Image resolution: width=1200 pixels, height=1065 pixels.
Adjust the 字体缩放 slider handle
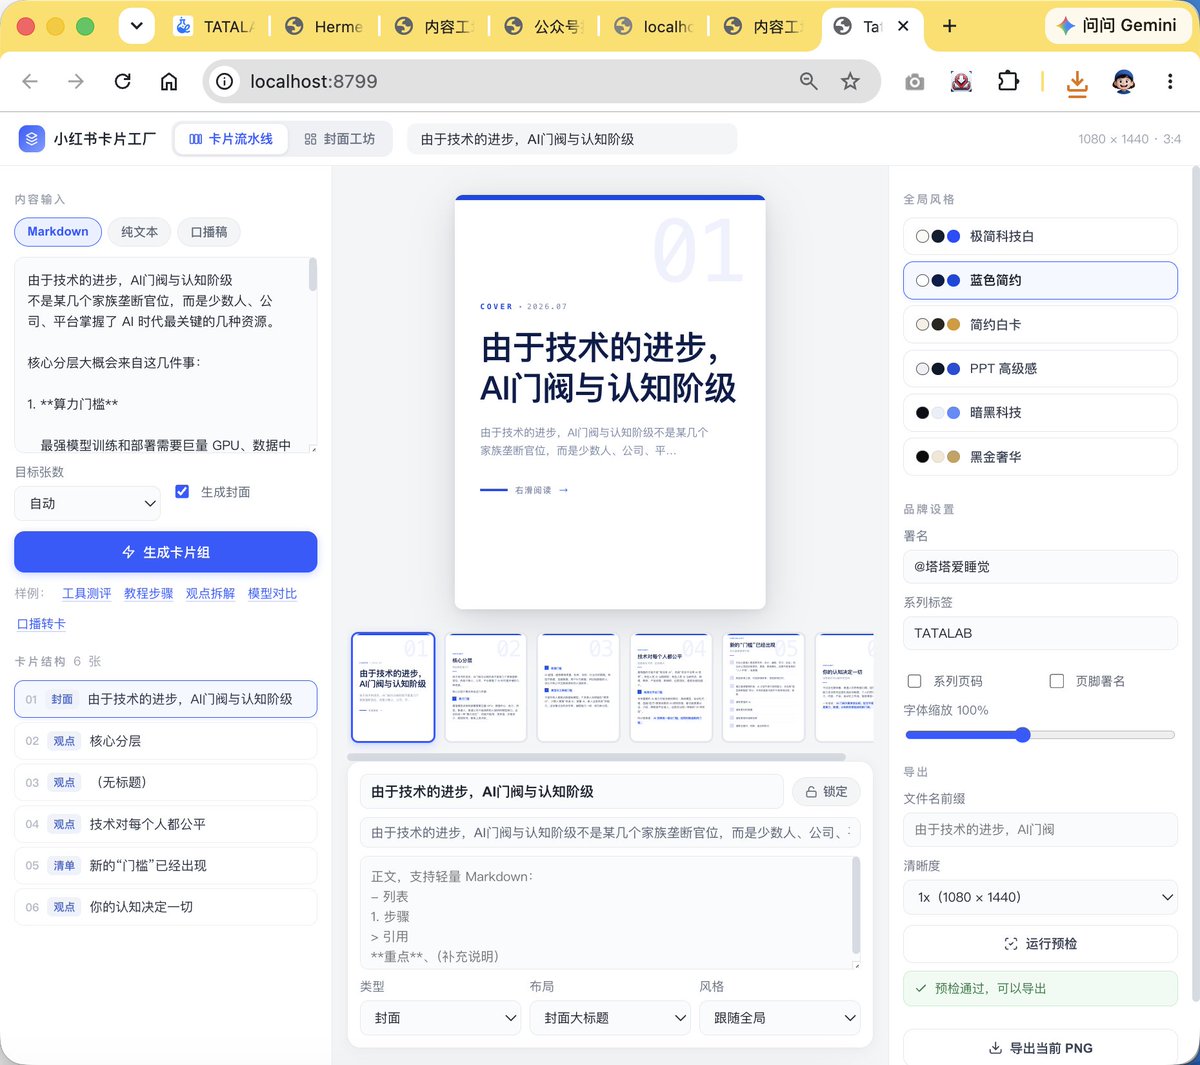point(1022,735)
